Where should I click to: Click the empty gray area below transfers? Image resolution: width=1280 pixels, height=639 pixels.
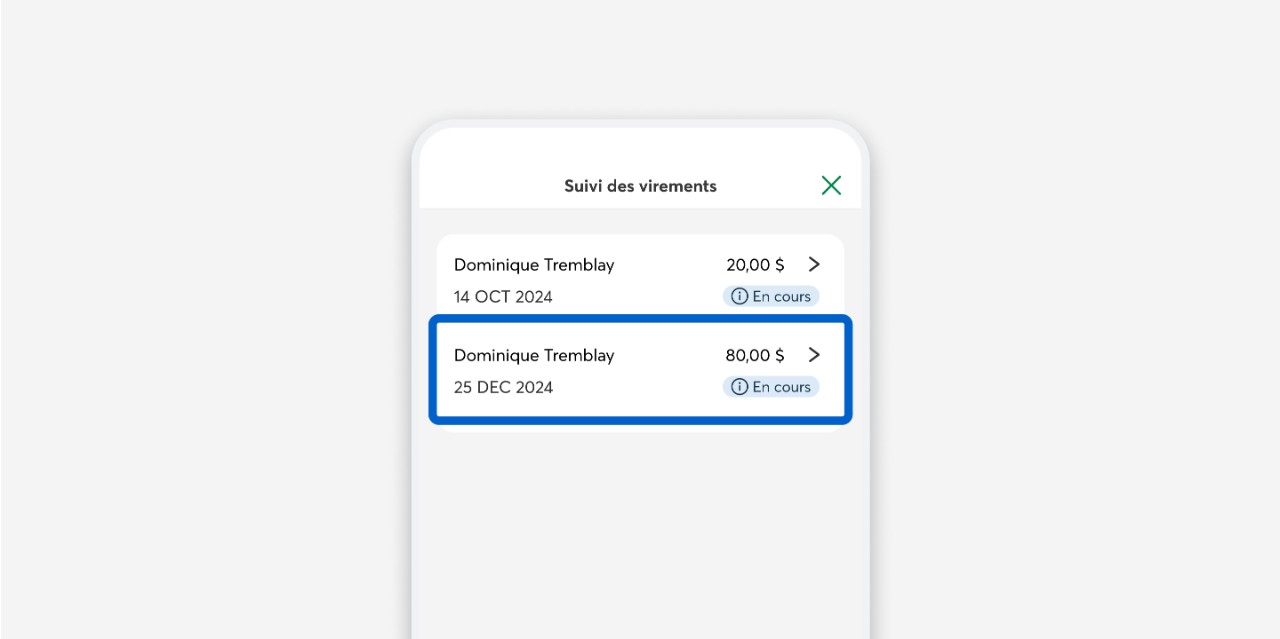coord(640,530)
